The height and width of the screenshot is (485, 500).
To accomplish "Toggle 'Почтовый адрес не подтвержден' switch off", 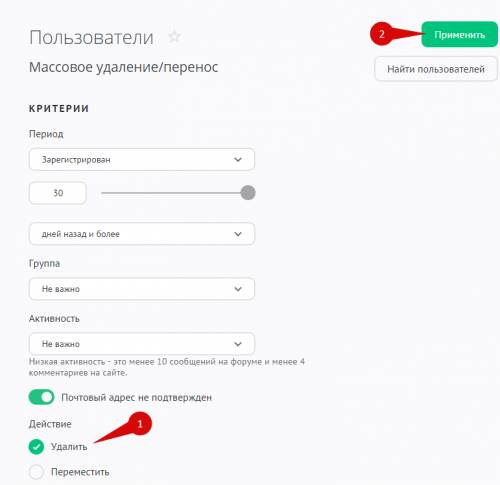I will click(x=41, y=397).
